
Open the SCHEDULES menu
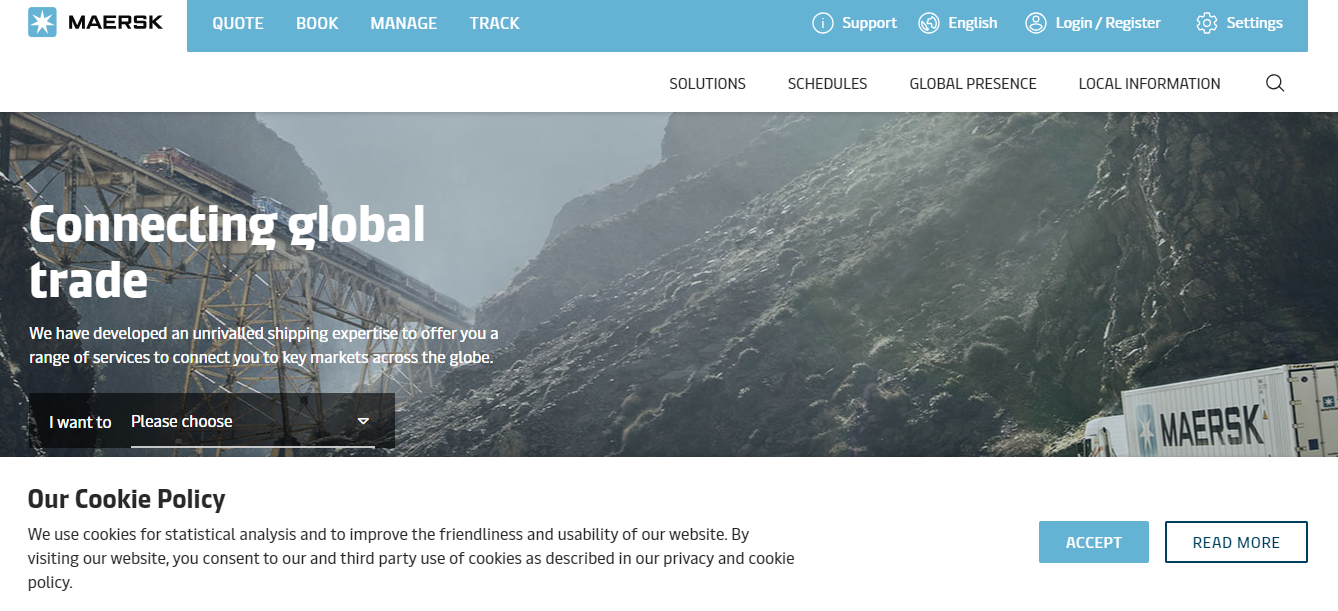[x=827, y=84]
